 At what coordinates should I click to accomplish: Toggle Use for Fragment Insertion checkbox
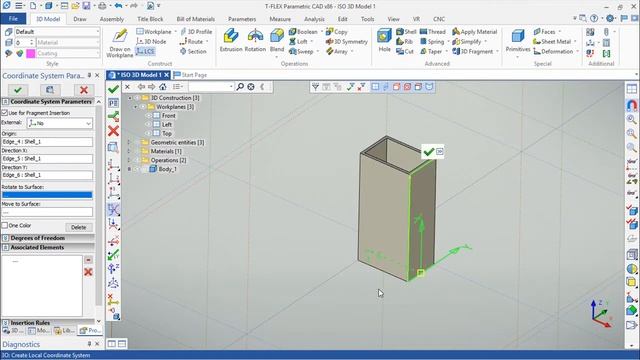pyautogui.click(x=5, y=113)
